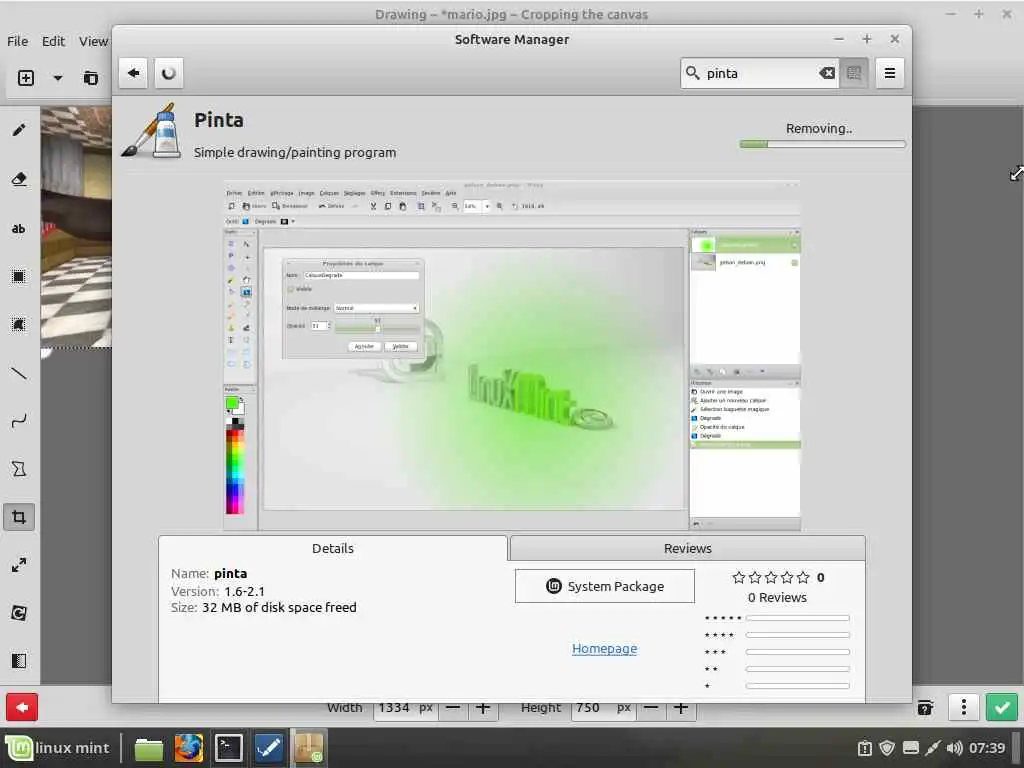Open the Software Manager hamburger menu
The height and width of the screenshot is (768, 1024).
[x=889, y=73]
